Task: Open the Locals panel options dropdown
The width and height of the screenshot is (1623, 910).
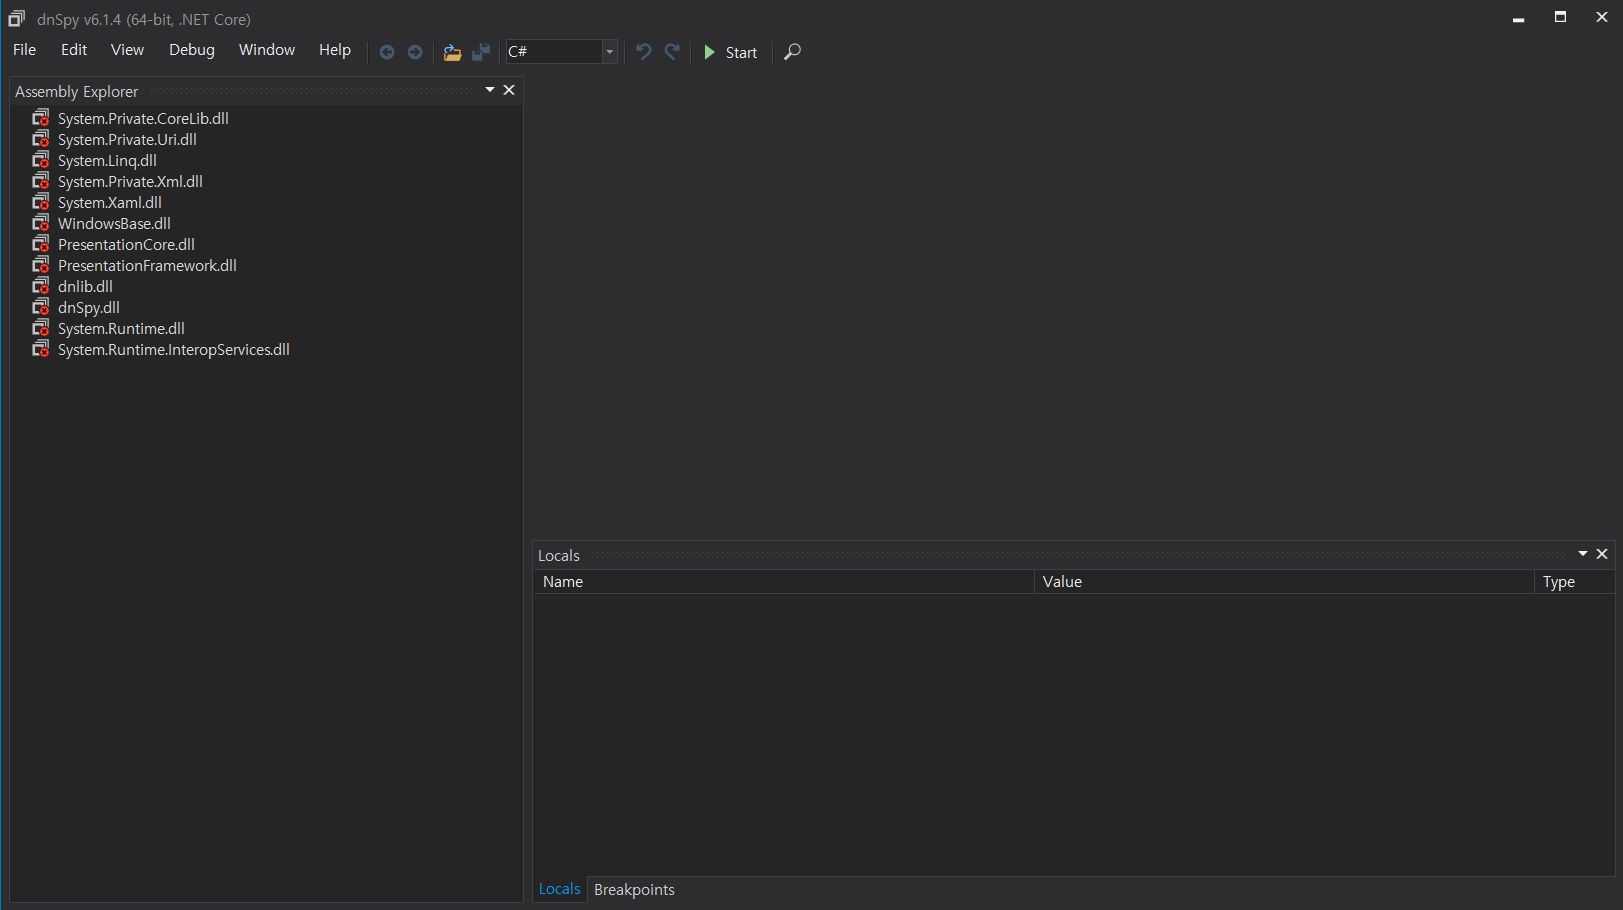Action: (1583, 554)
